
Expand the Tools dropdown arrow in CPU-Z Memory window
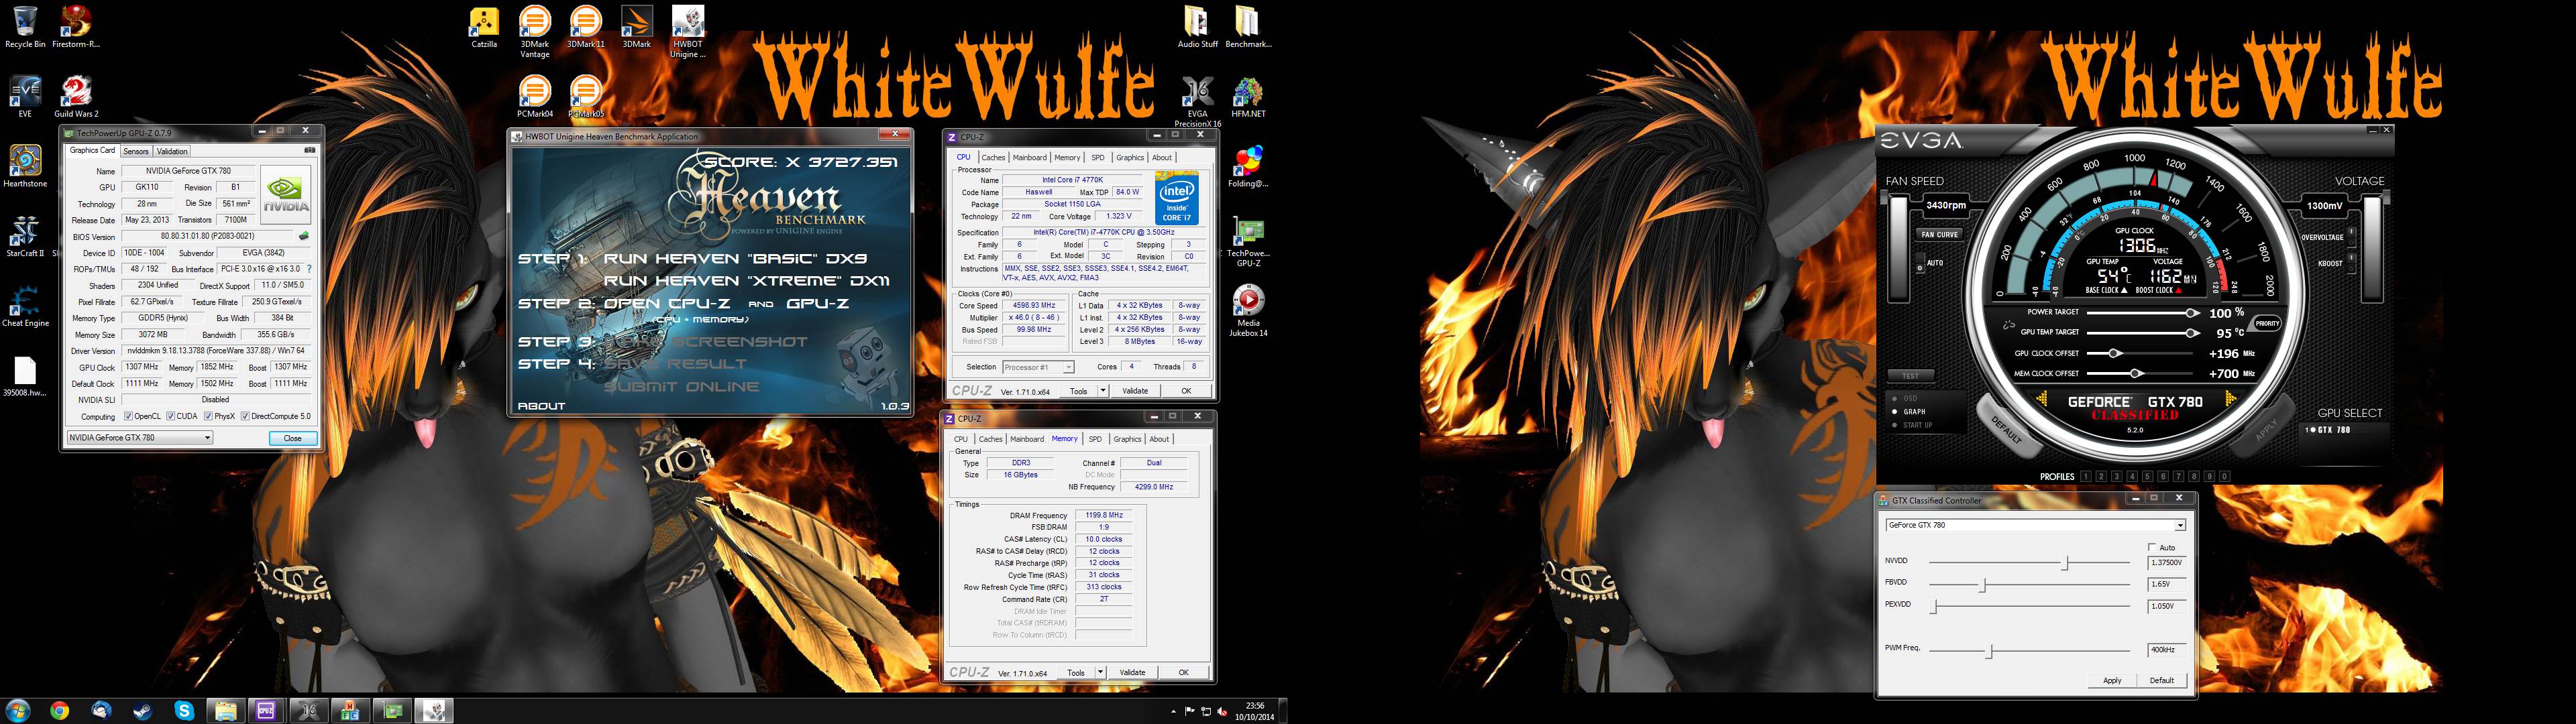1100,673
